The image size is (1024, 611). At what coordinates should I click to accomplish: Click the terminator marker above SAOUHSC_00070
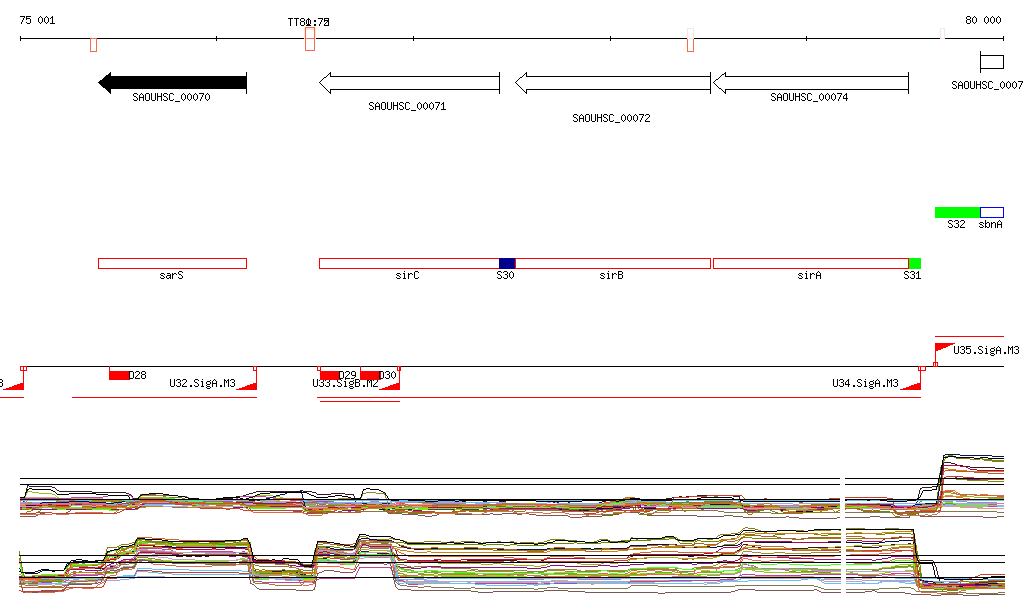[x=93, y=45]
